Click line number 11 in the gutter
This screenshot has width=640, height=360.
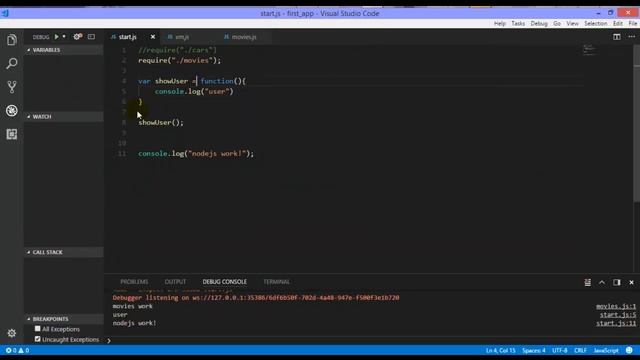122,153
